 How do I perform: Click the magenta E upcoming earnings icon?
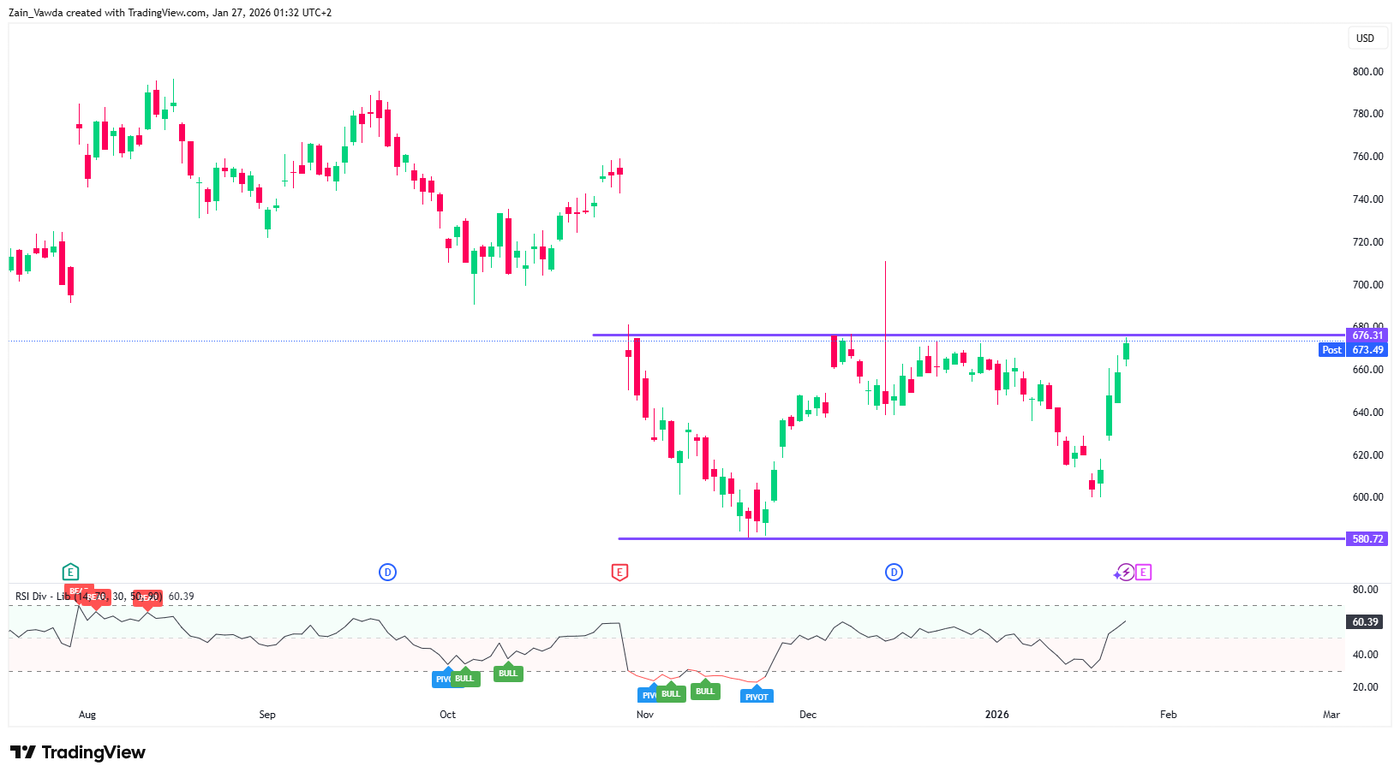pos(1144,572)
